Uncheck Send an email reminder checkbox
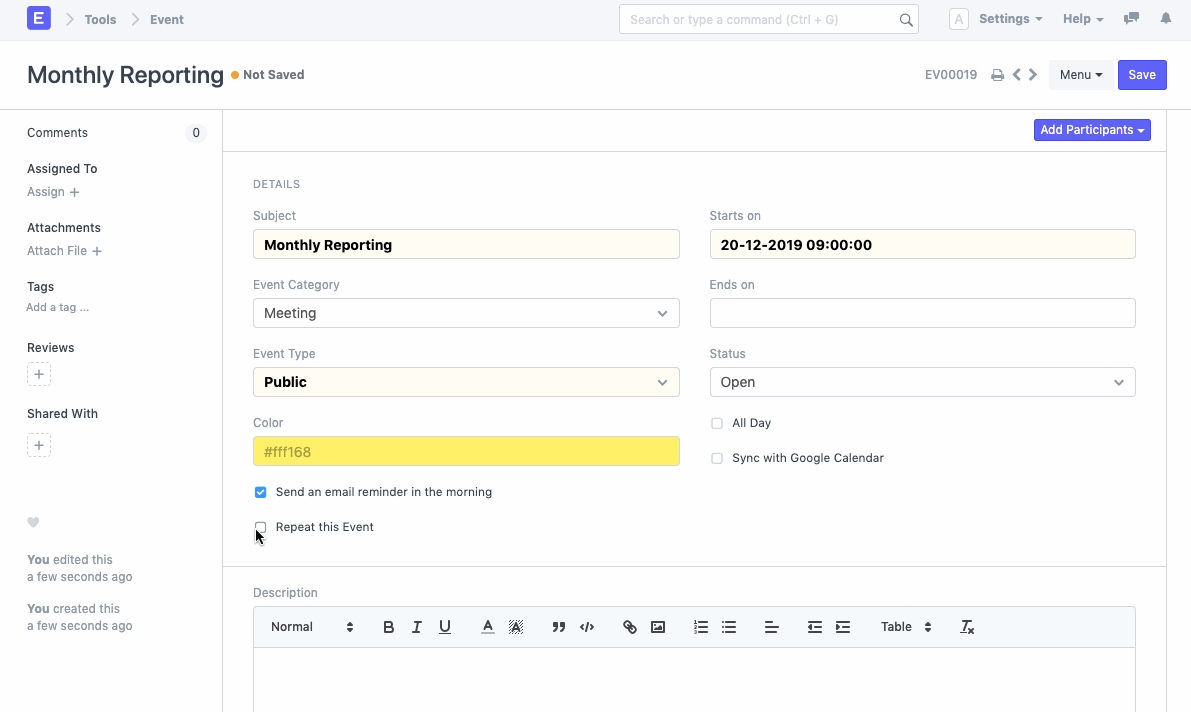1191x712 pixels. coord(261,492)
